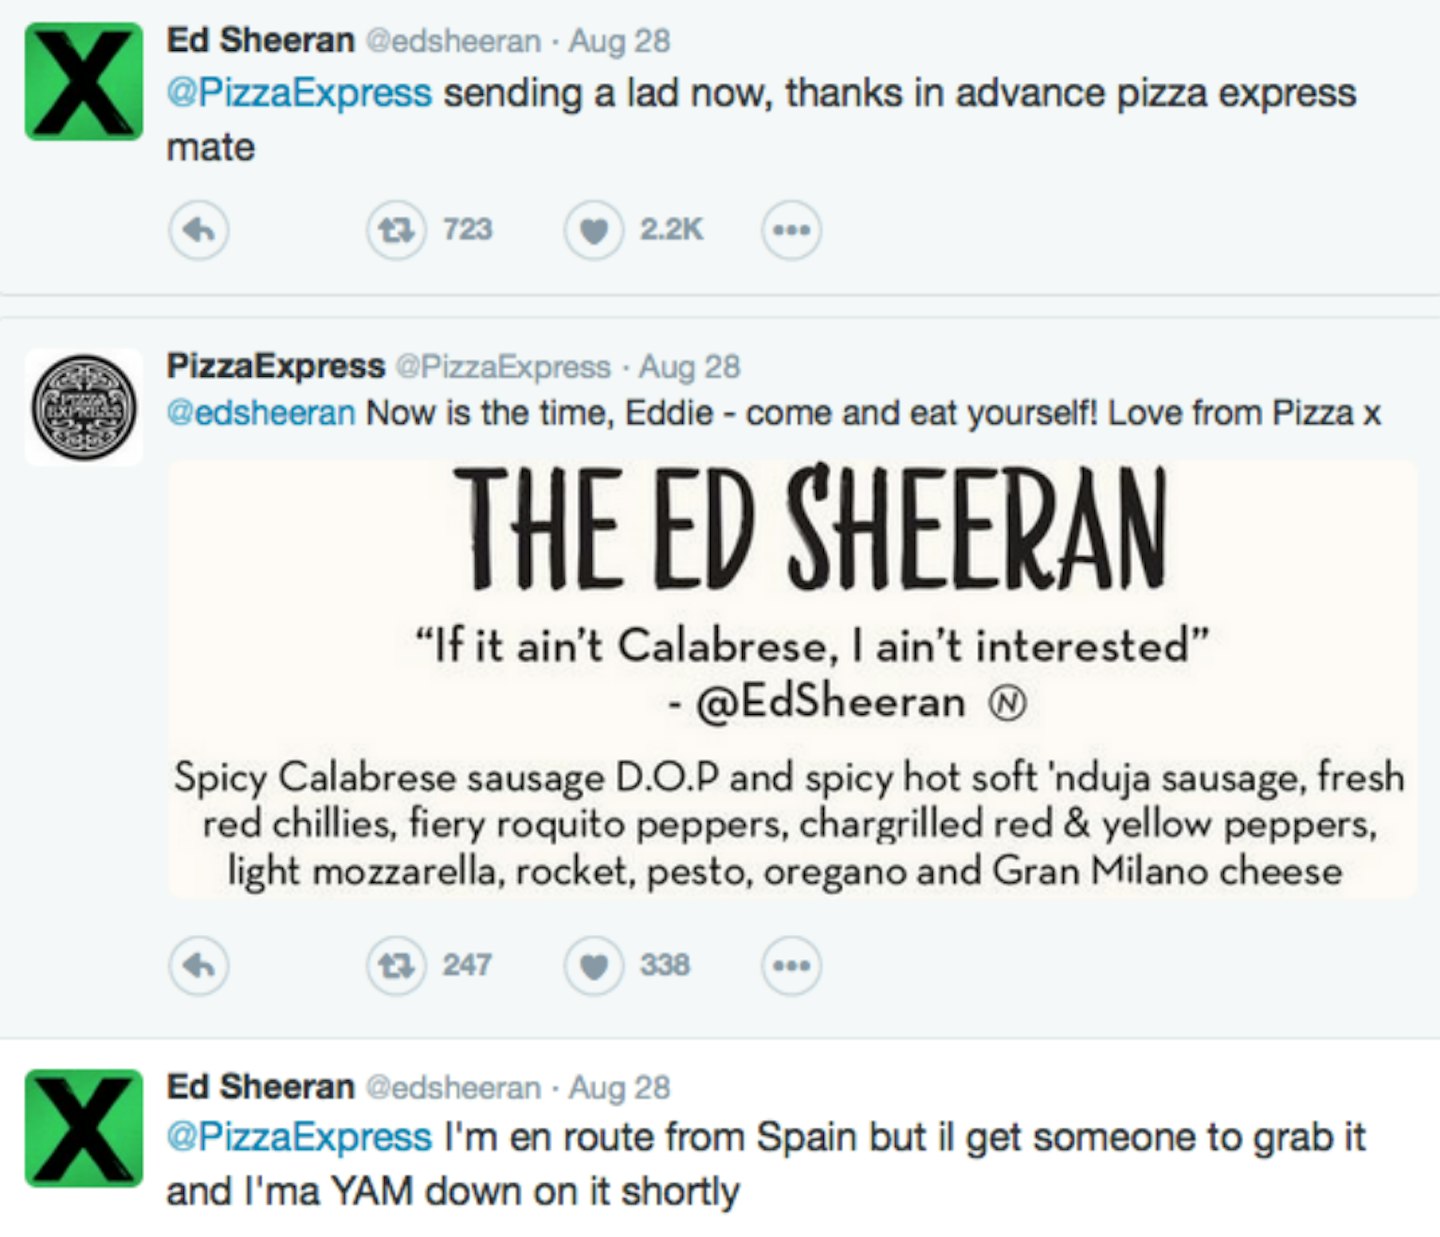
Task: Click Ed Sheeran's avatar on the last tweet
Action: point(84,1128)
